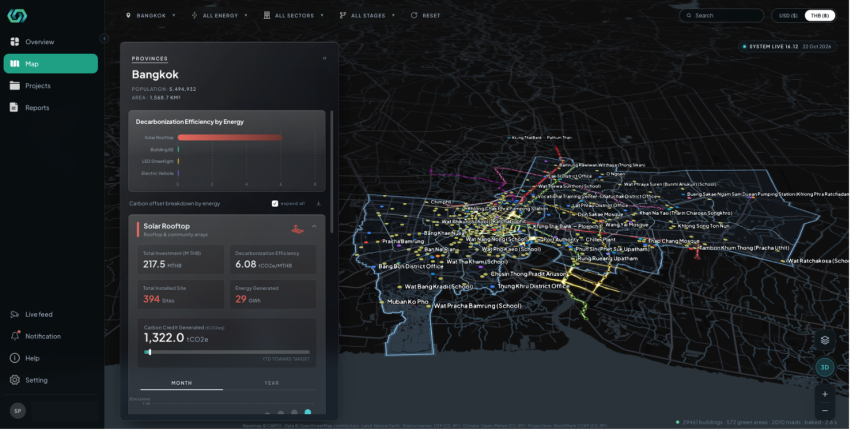Open the Bangkok location dropdown
Viewport: 850px width, 430px height.
pos(151,16)
